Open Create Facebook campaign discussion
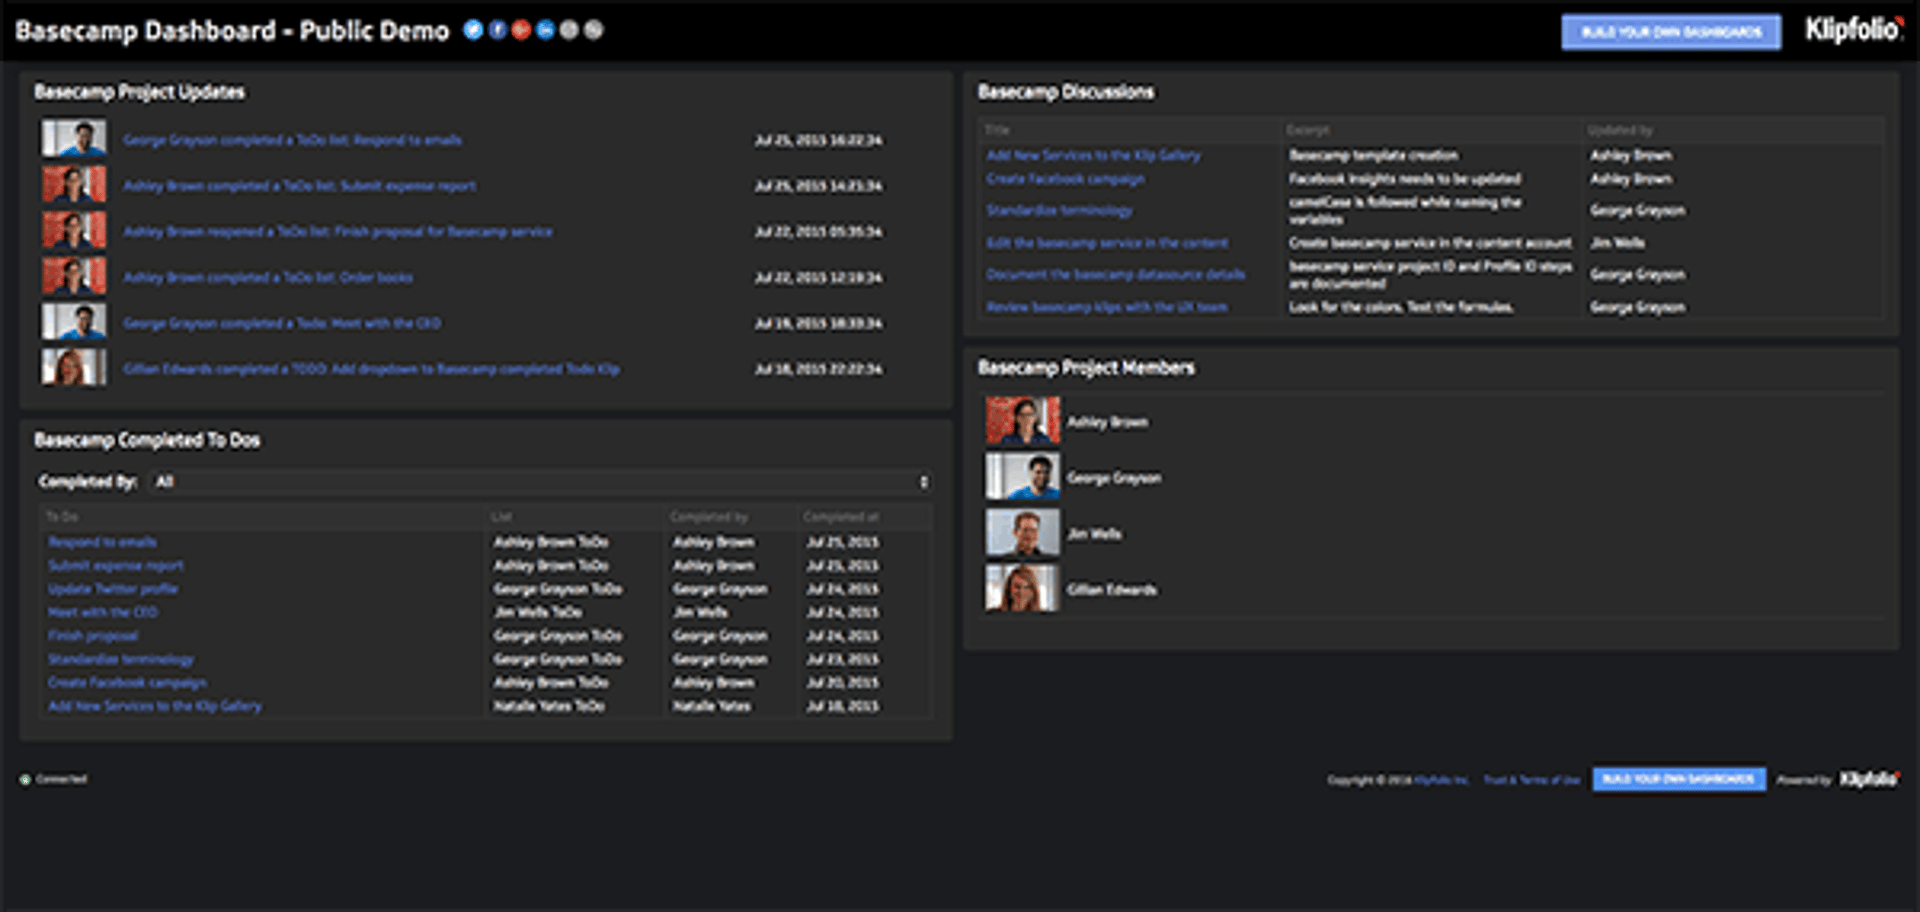 (x=1065, y=179)
